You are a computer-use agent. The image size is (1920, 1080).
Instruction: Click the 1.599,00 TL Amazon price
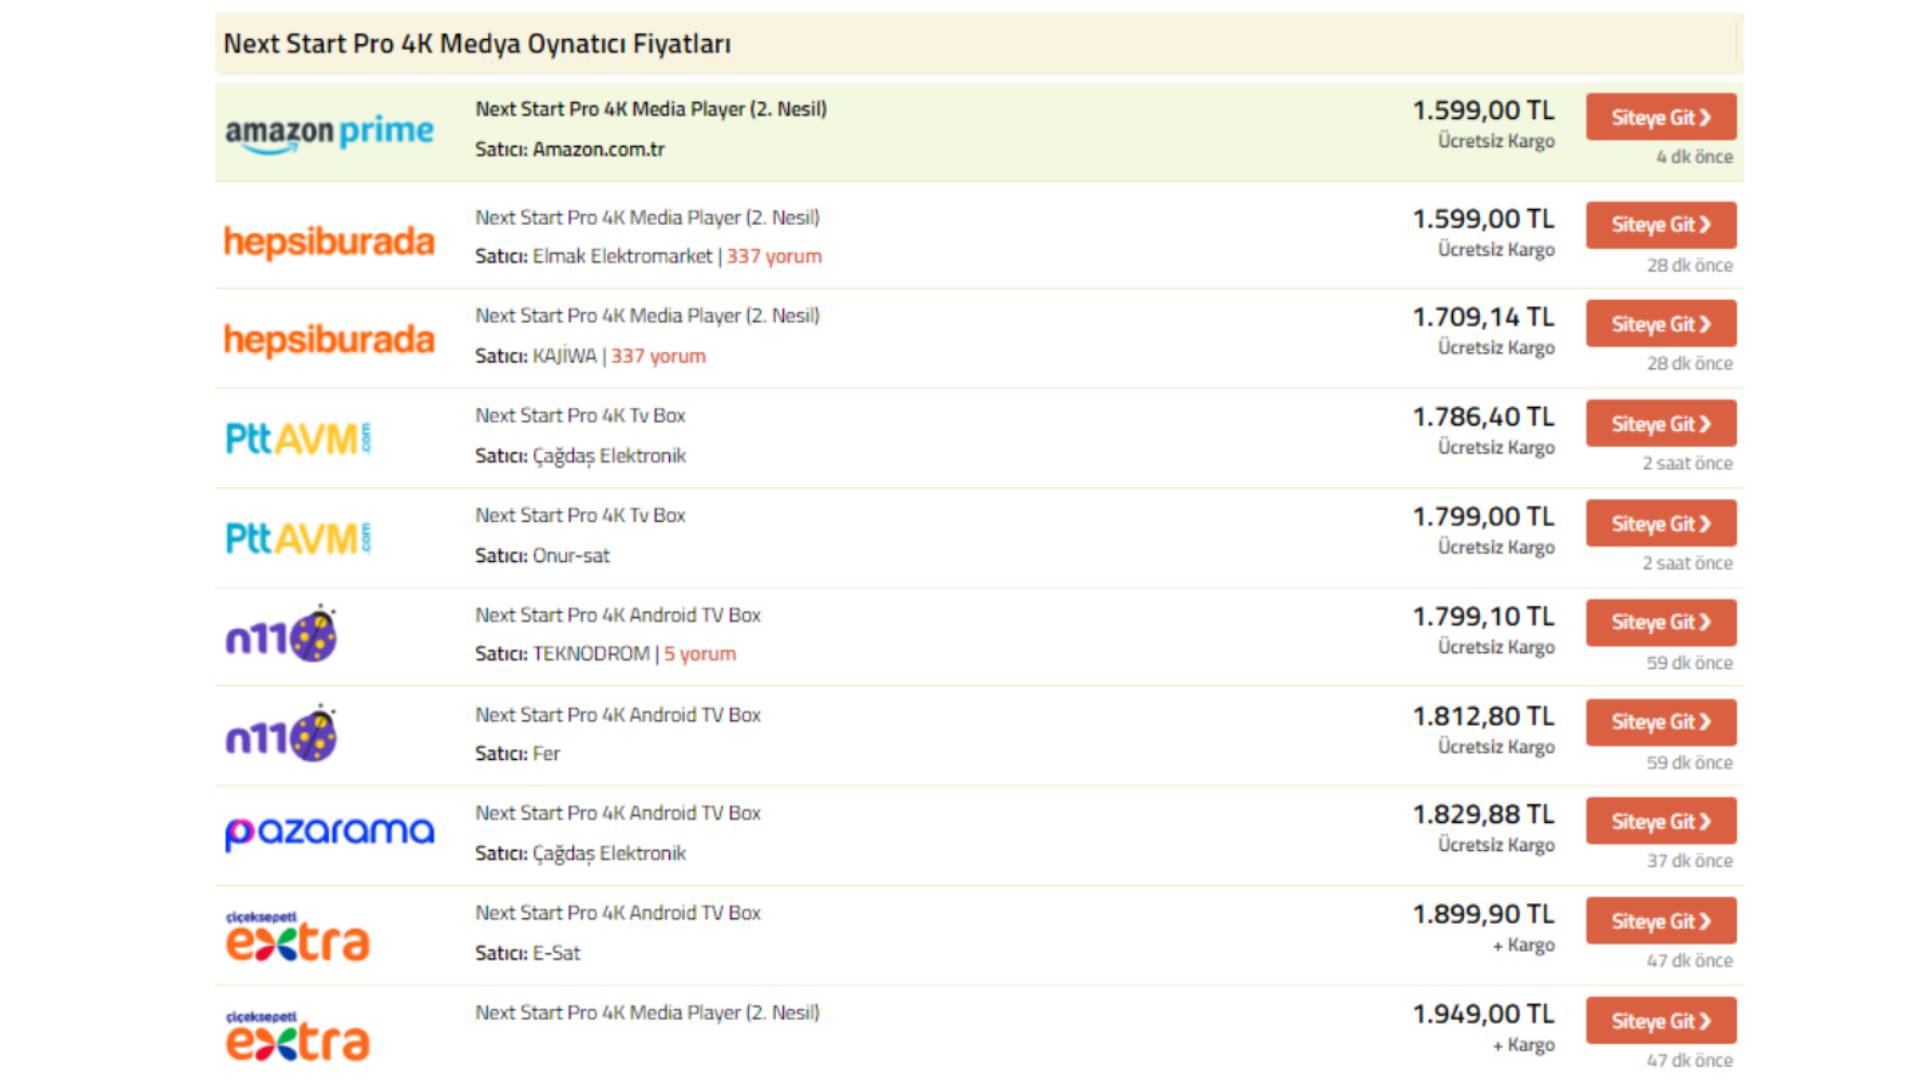[x=1483, y=110]
